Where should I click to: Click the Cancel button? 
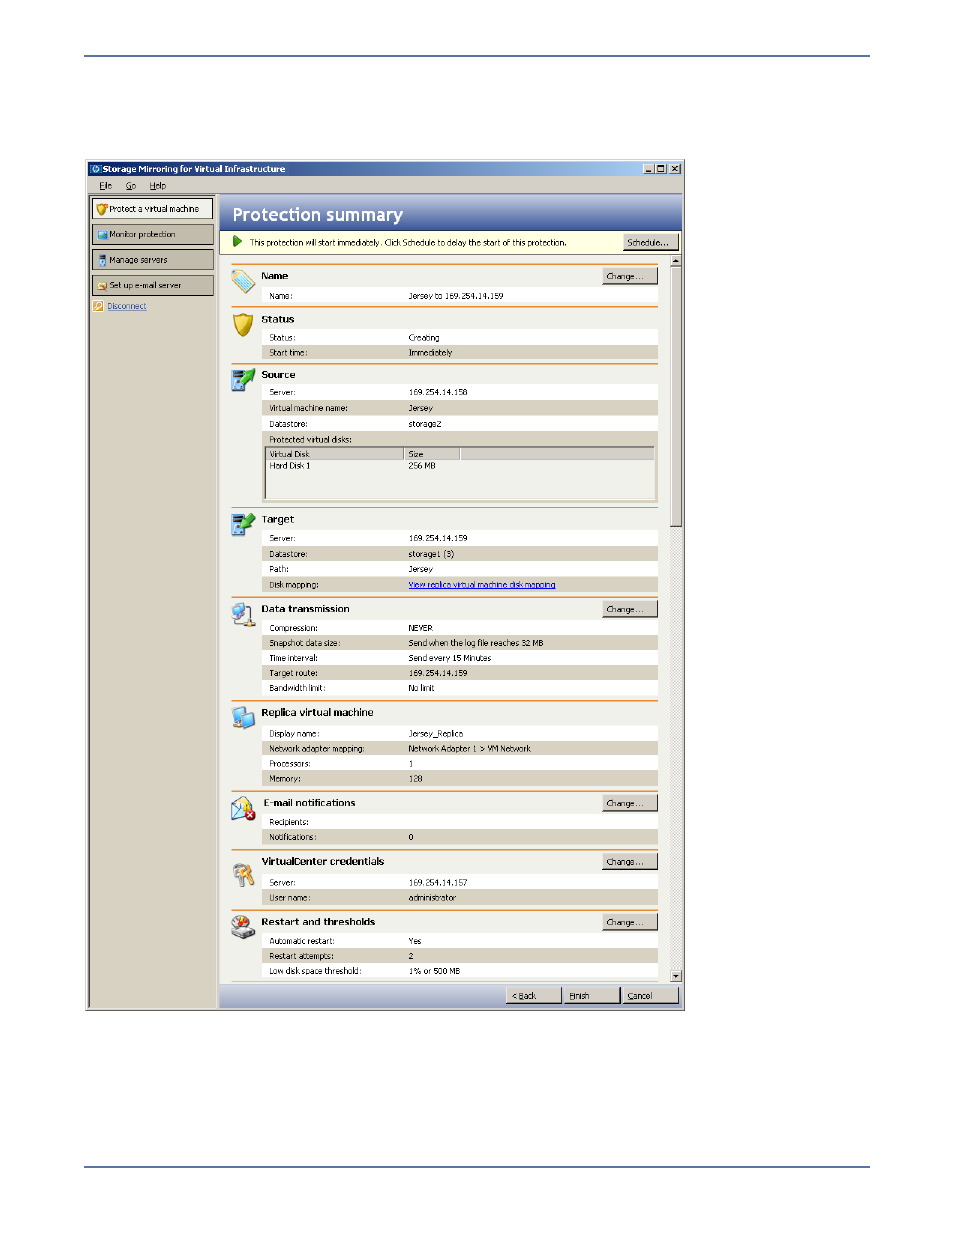651,996
